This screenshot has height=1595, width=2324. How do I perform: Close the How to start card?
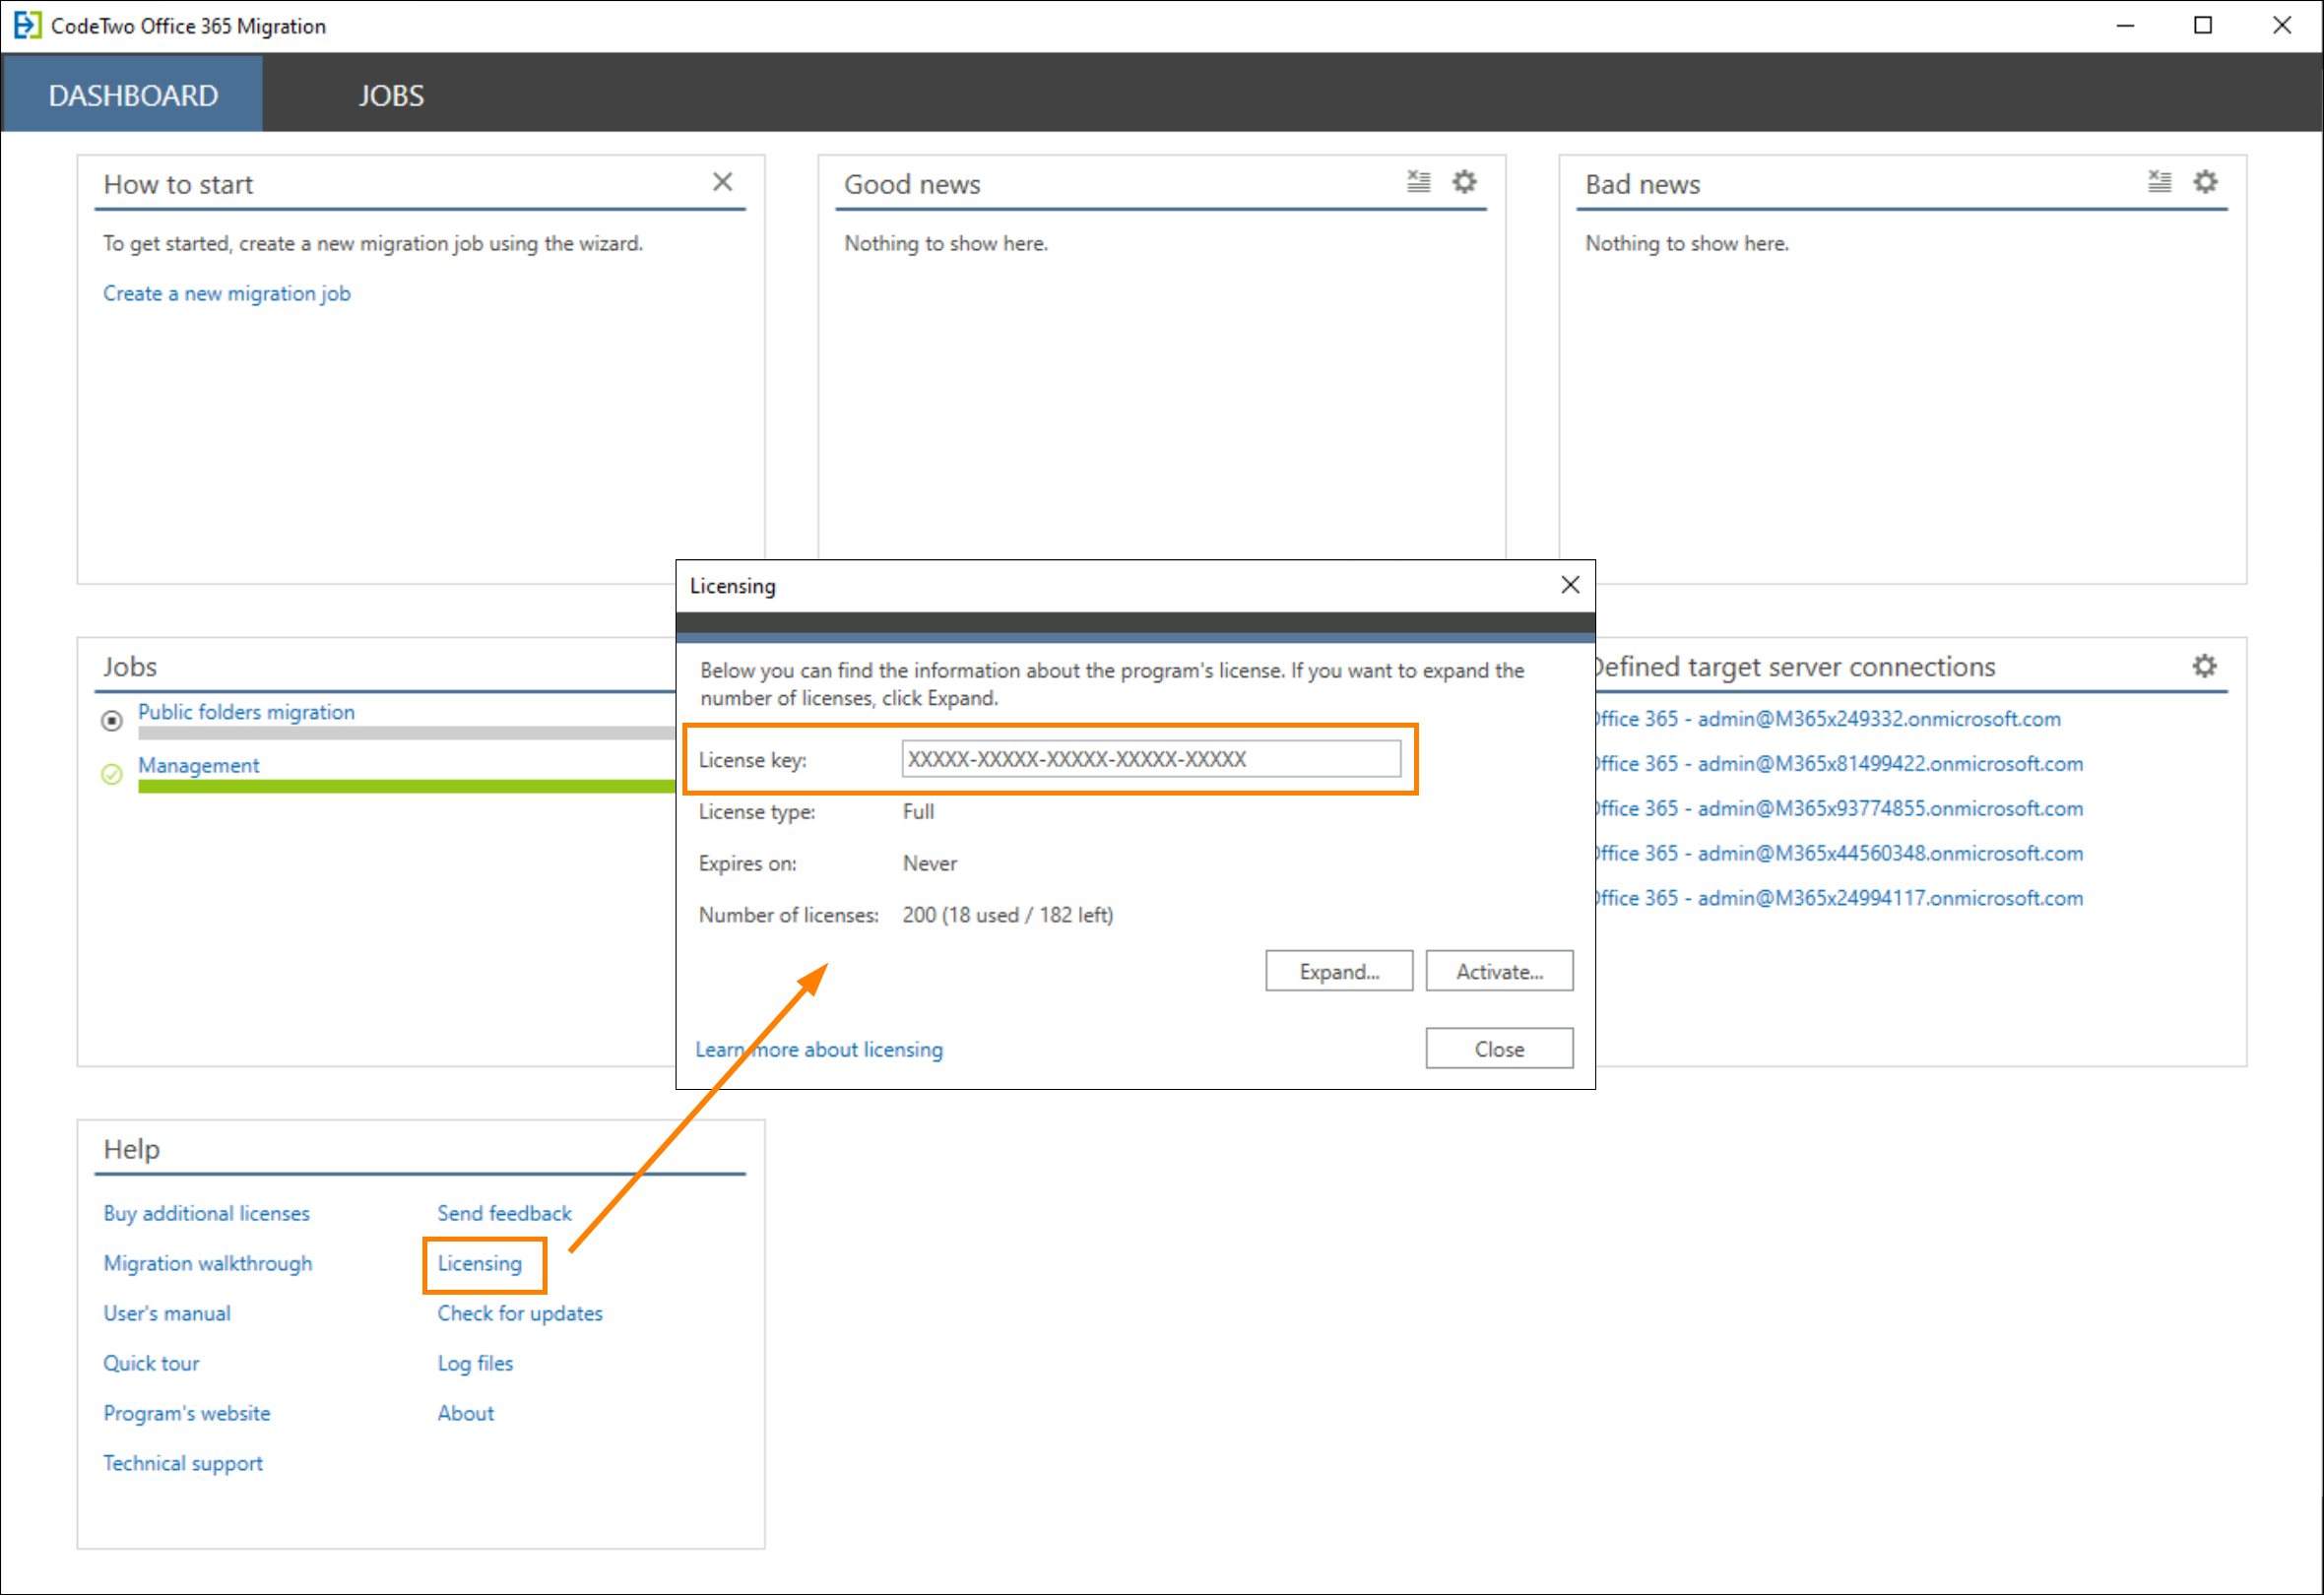coord(722,182)
